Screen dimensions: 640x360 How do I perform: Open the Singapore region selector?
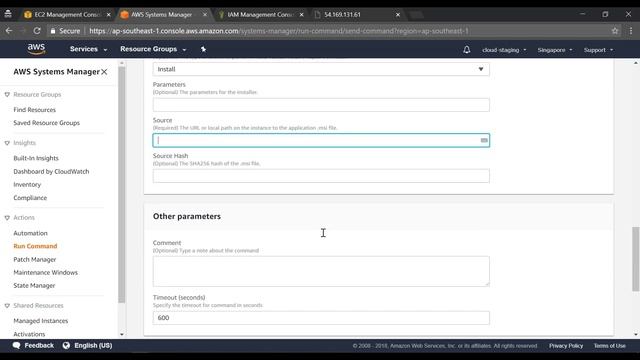(555, 50)
